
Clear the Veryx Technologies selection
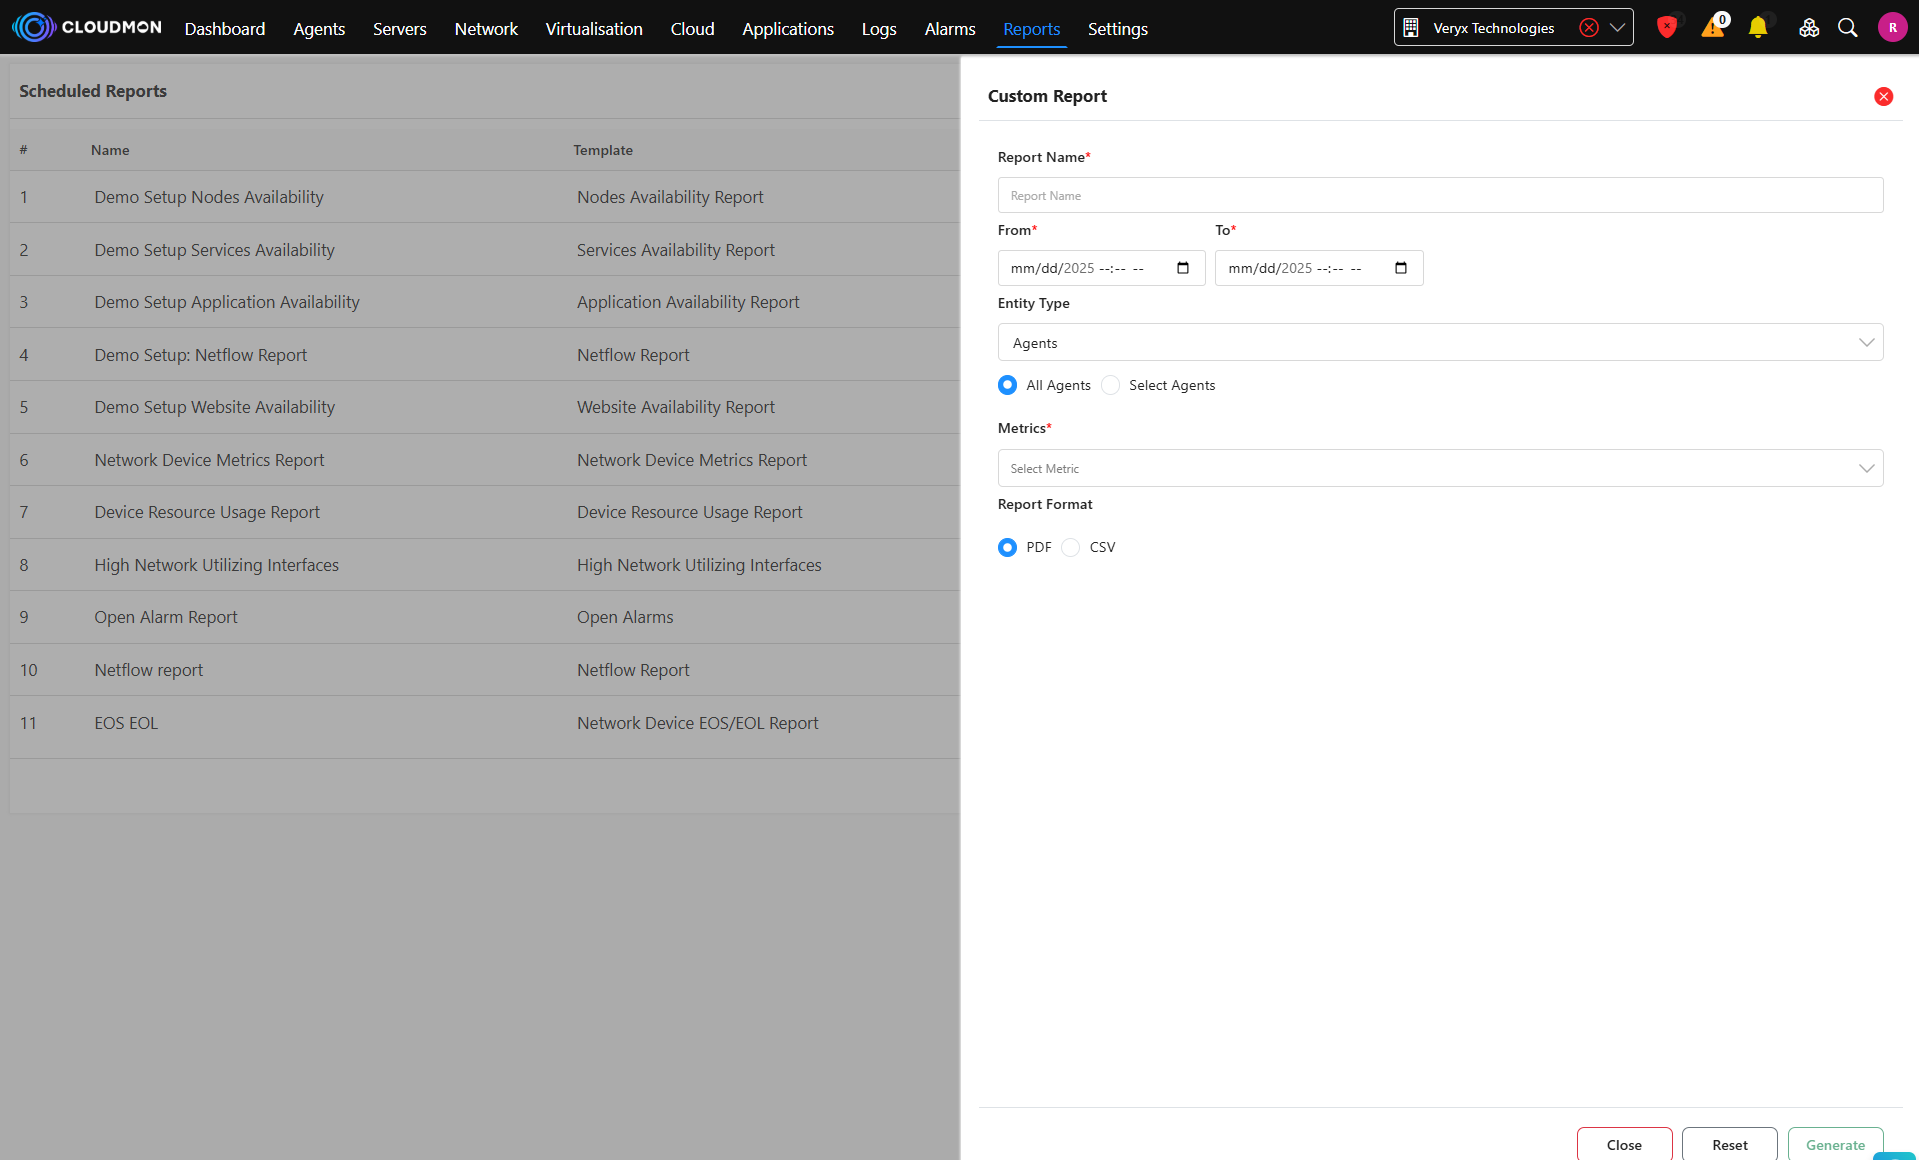1588,28
